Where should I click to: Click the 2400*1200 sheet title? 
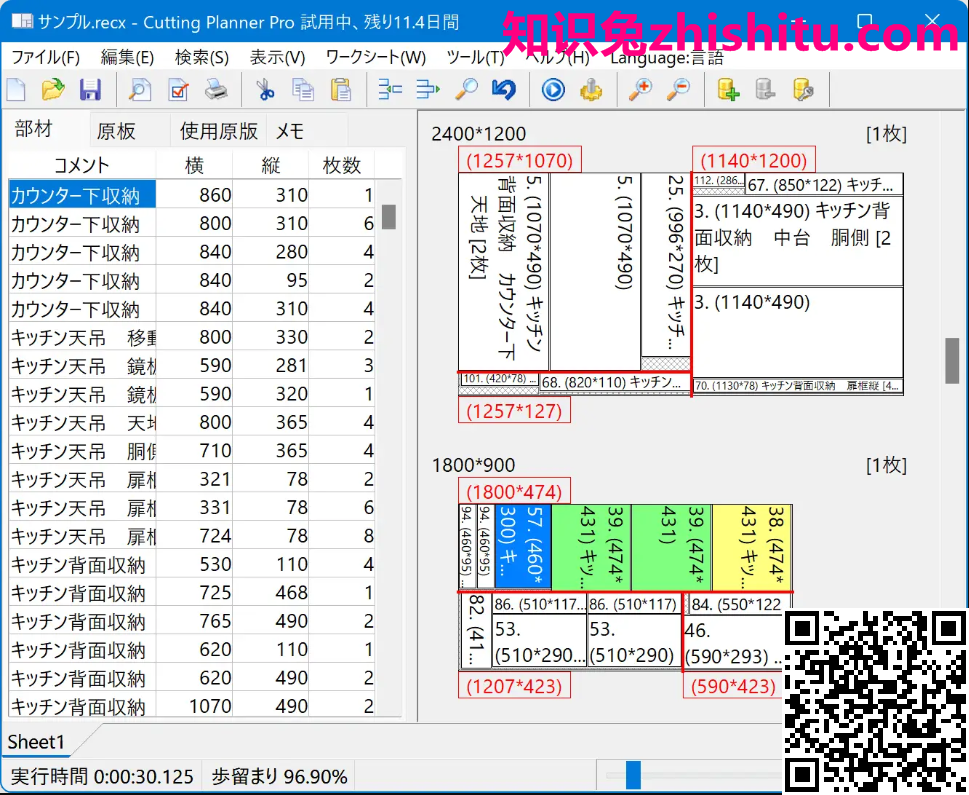pyautogui.click(x=479, y=134)
